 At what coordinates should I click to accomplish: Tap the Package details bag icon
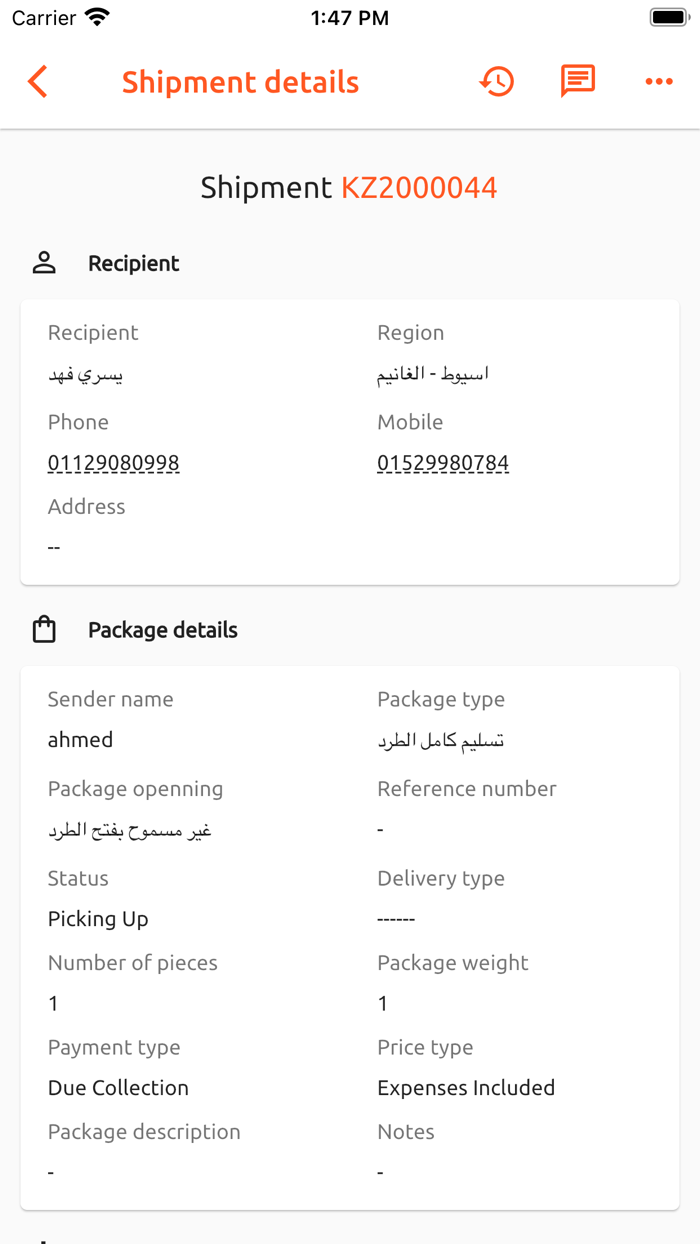click(x=44, y=630)
